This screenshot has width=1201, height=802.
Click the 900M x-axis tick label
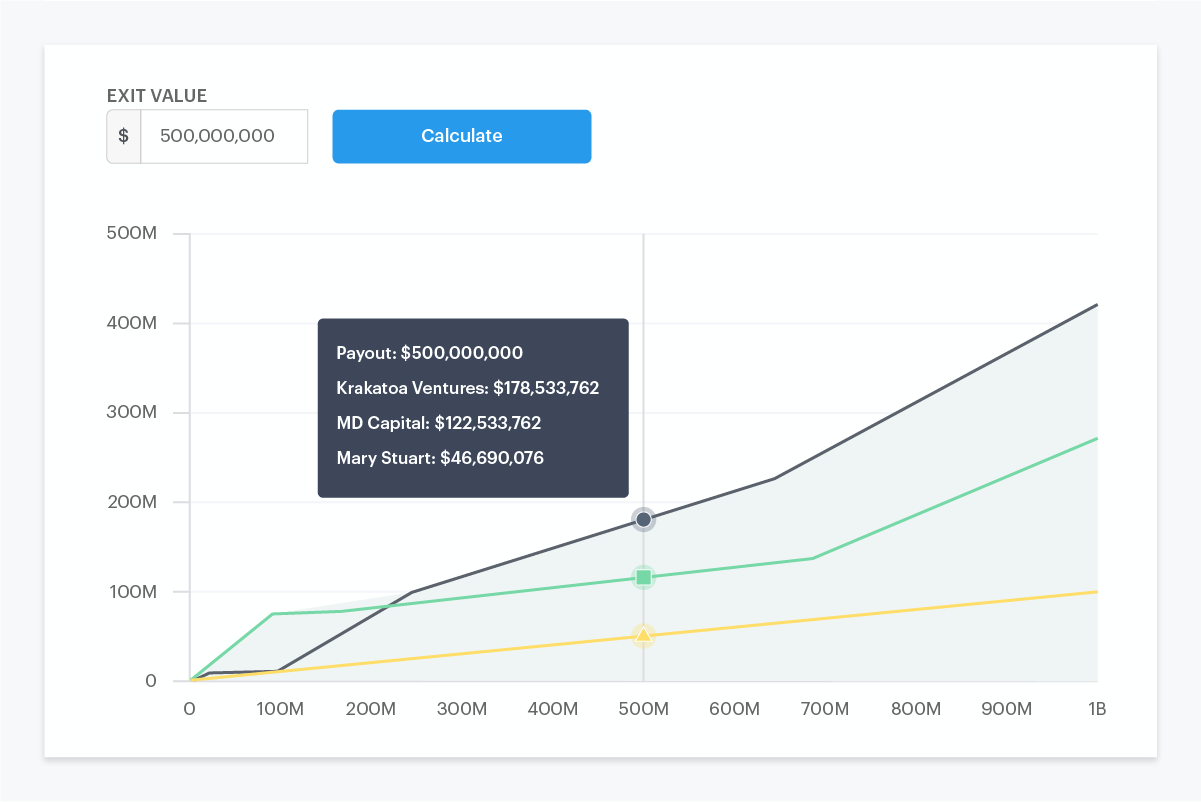(1006, 709)
